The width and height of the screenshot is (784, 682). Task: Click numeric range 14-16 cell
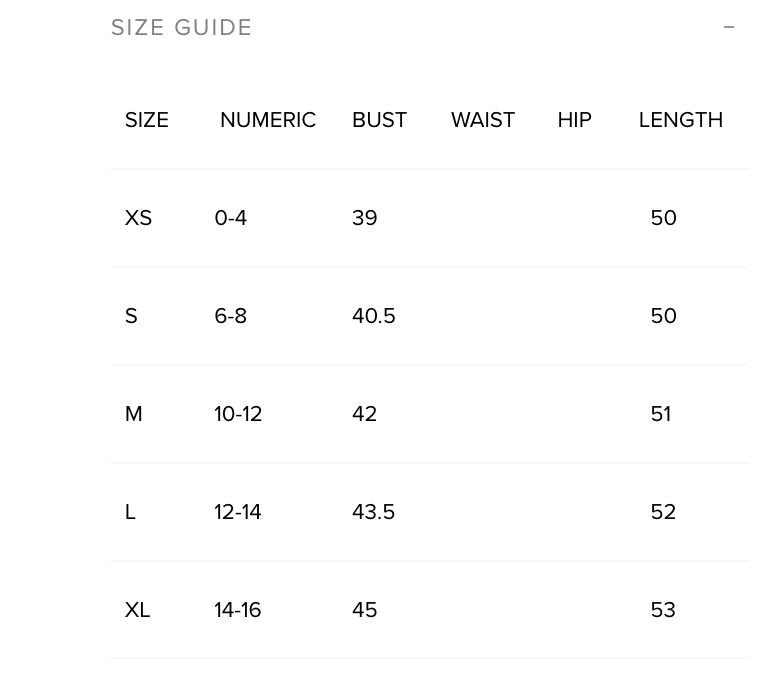(237, 610)
